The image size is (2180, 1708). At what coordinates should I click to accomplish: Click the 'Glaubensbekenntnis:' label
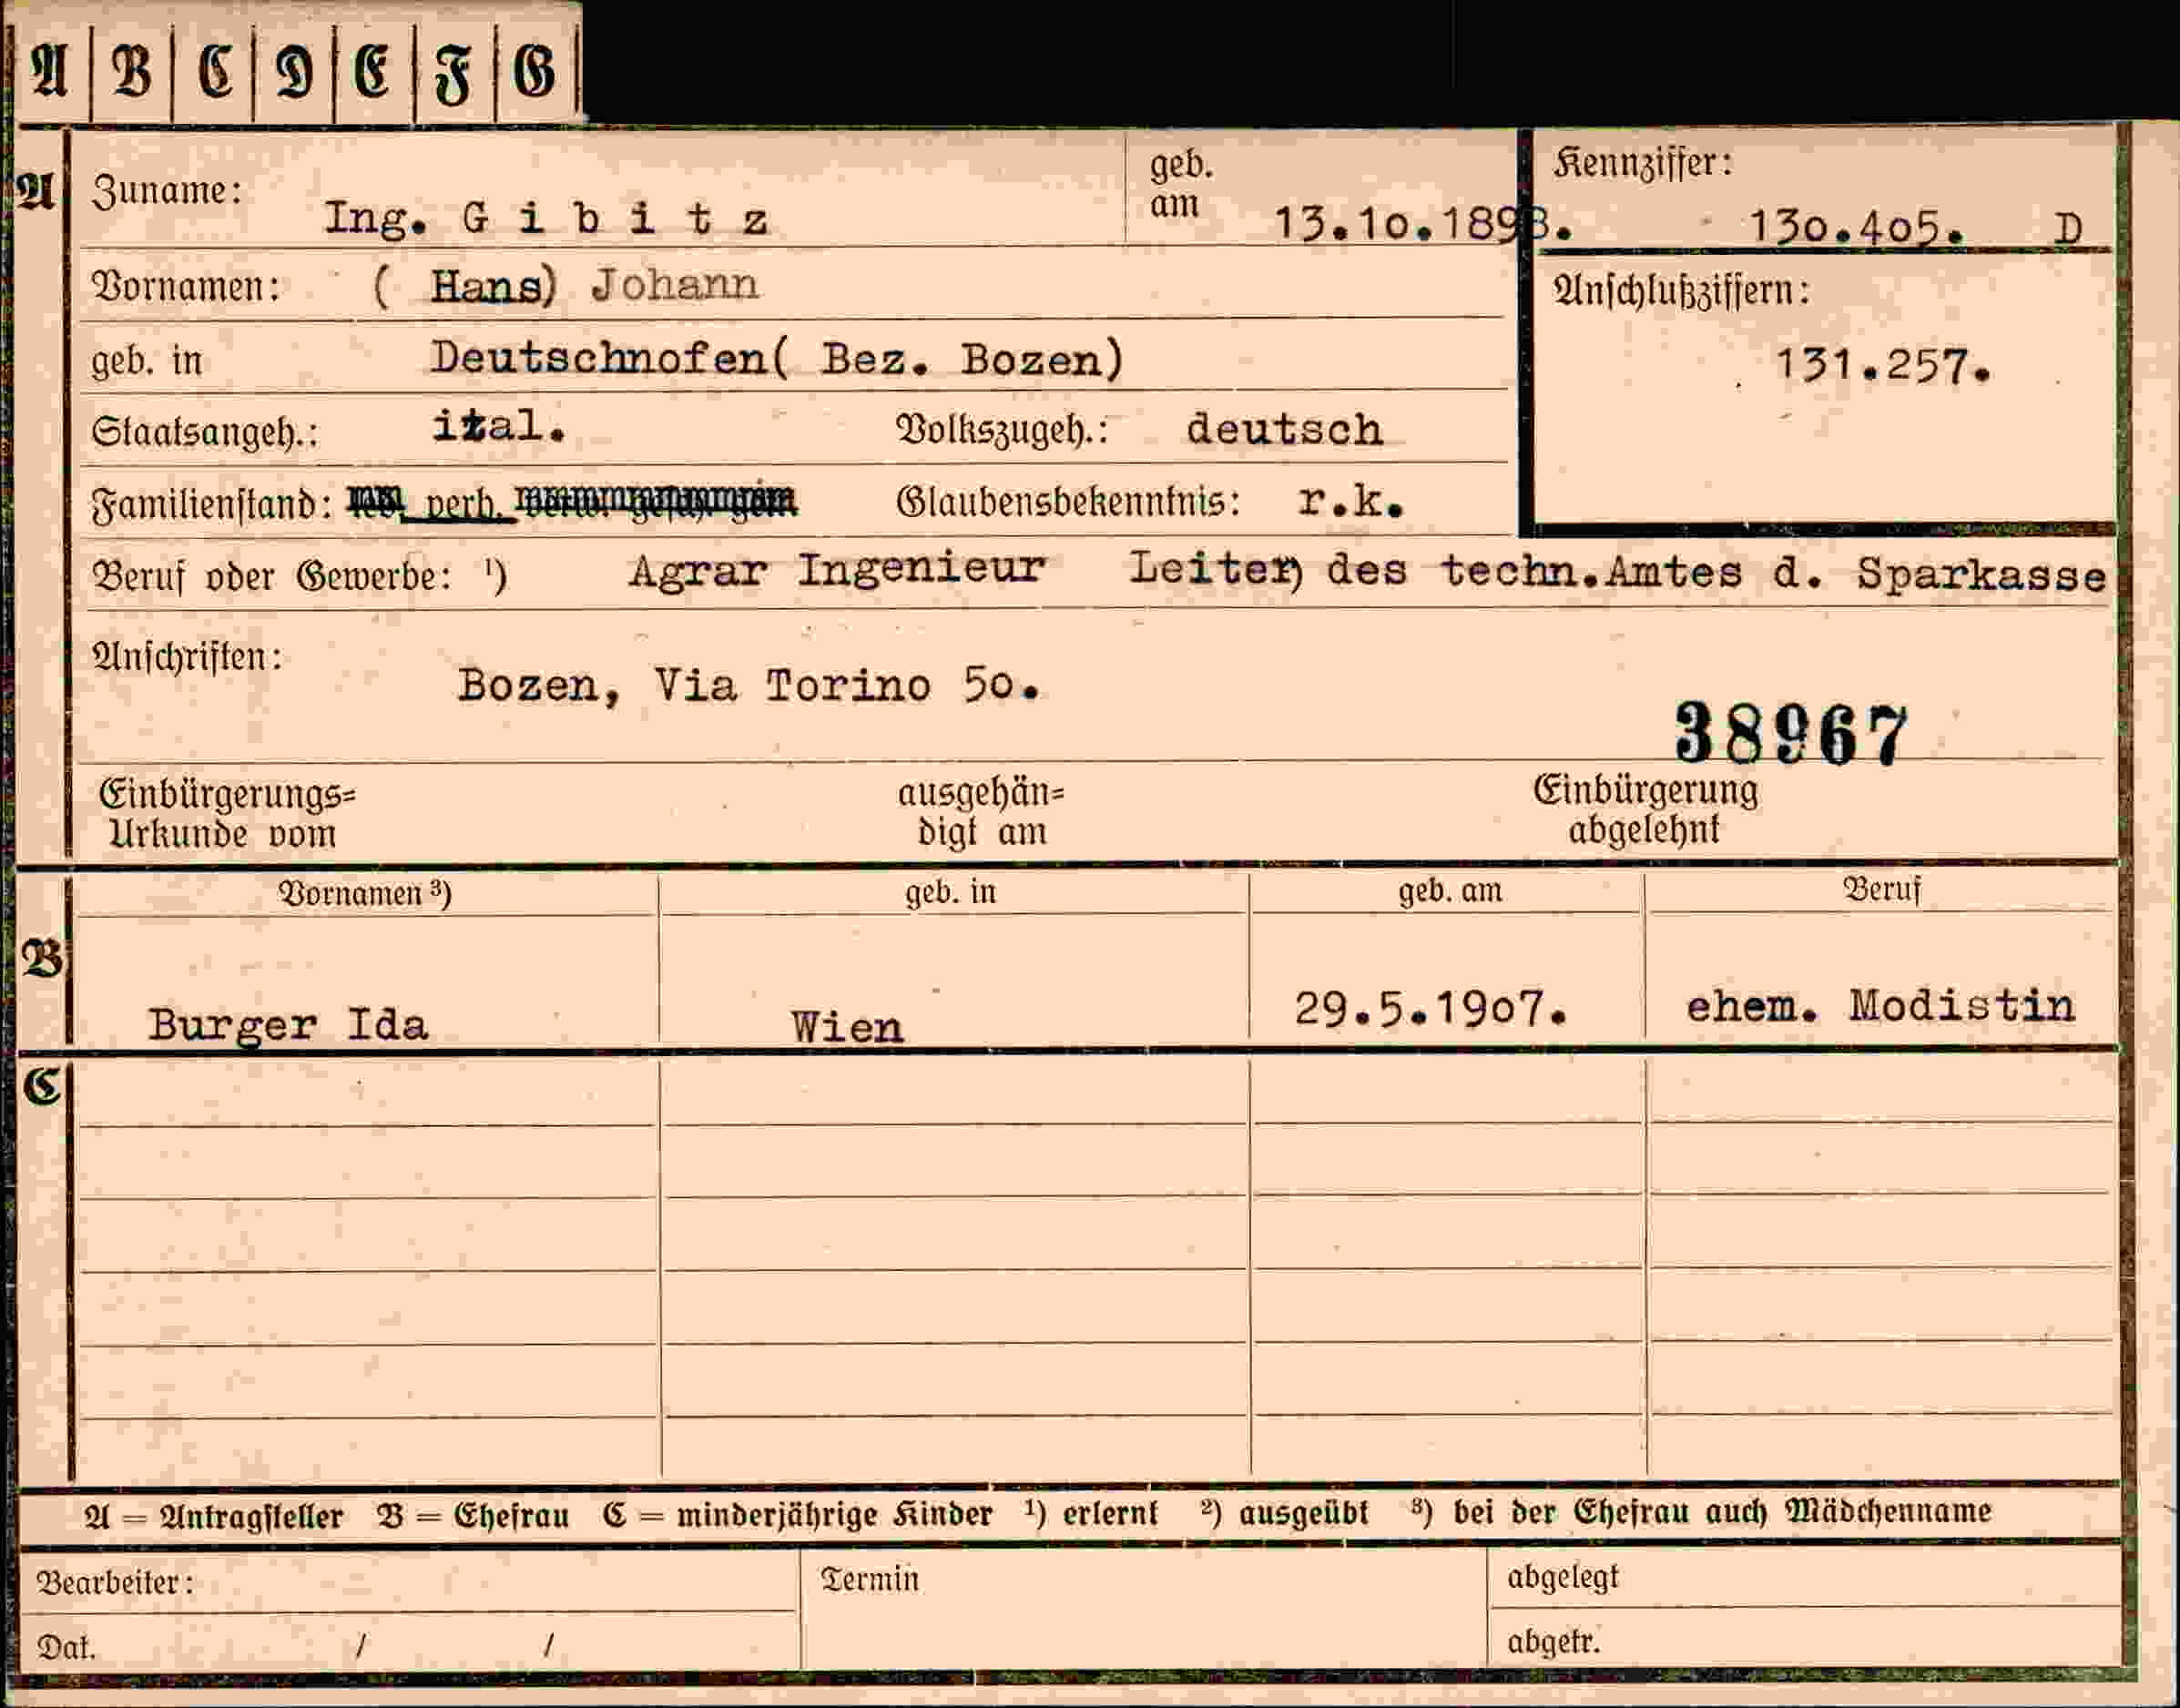coord(1068,501)
